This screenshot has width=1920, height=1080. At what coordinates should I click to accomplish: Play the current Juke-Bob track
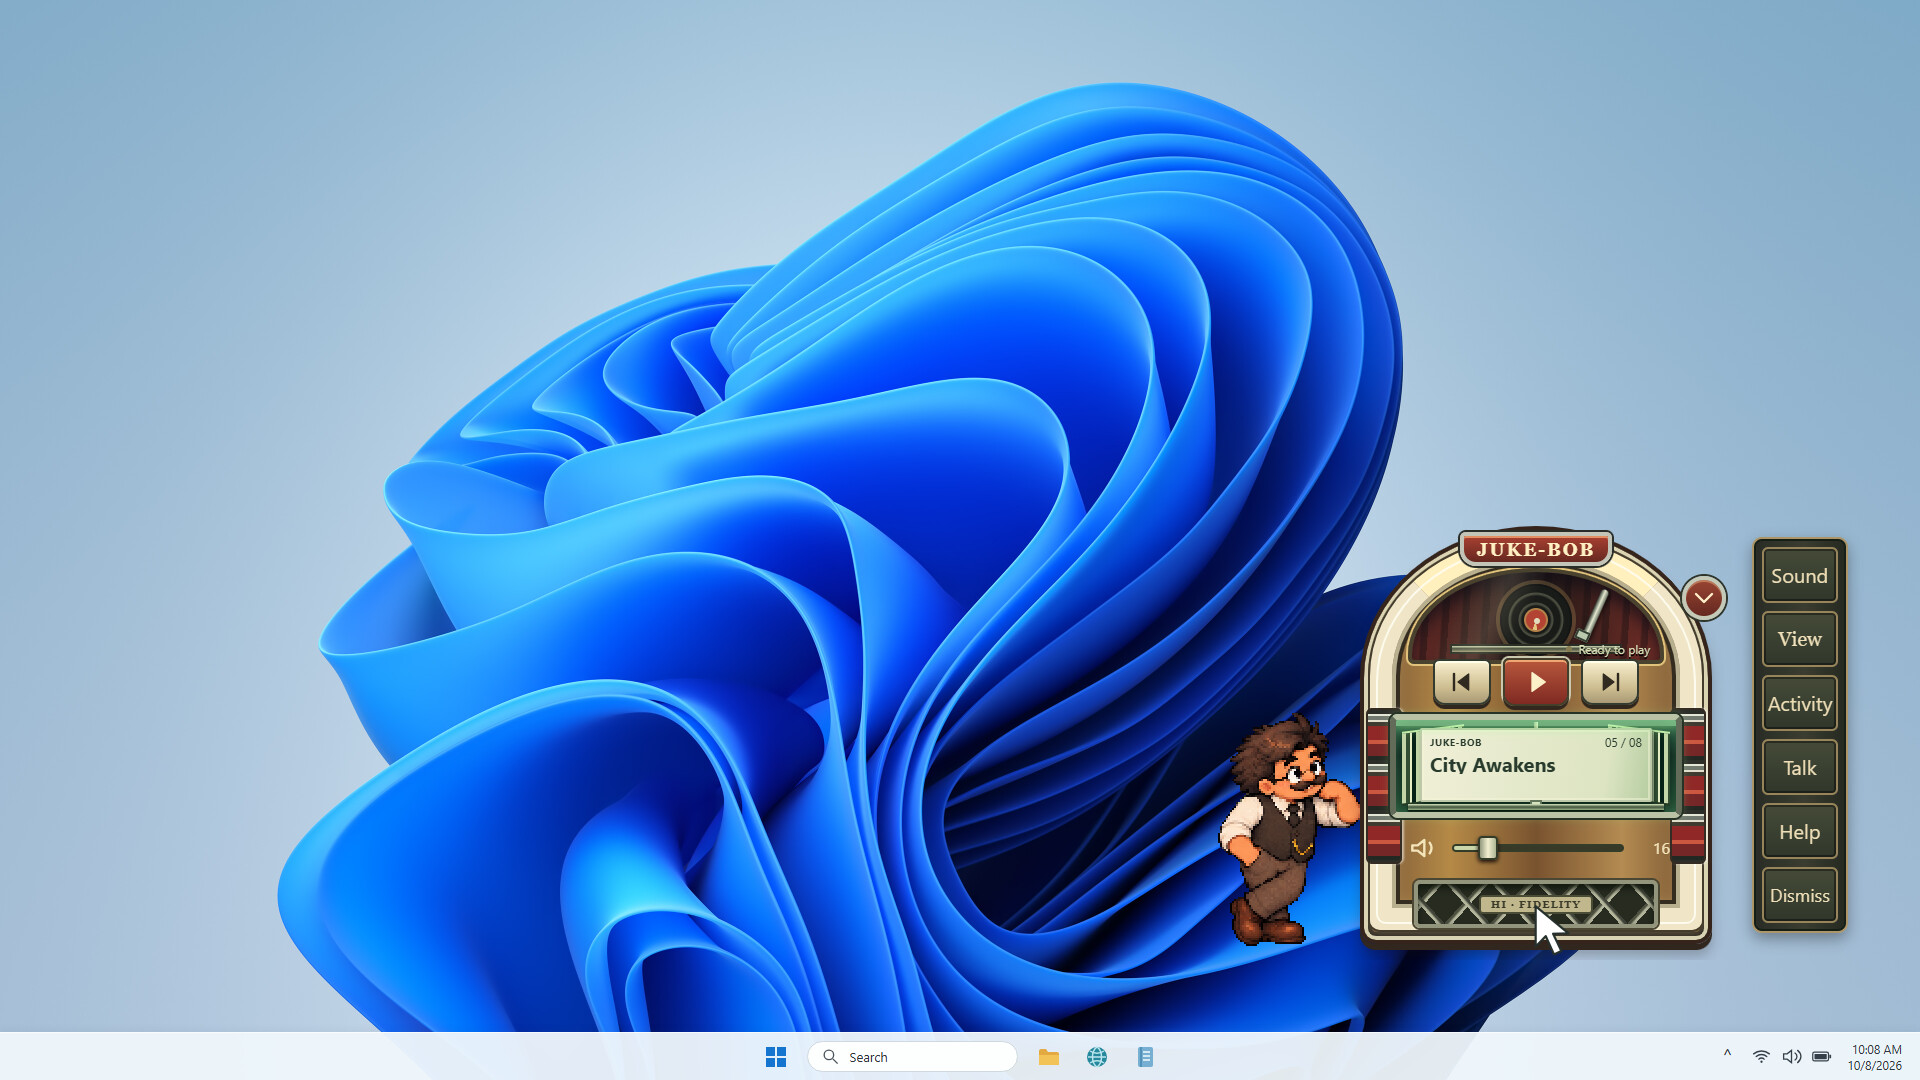click(1536, 682)
